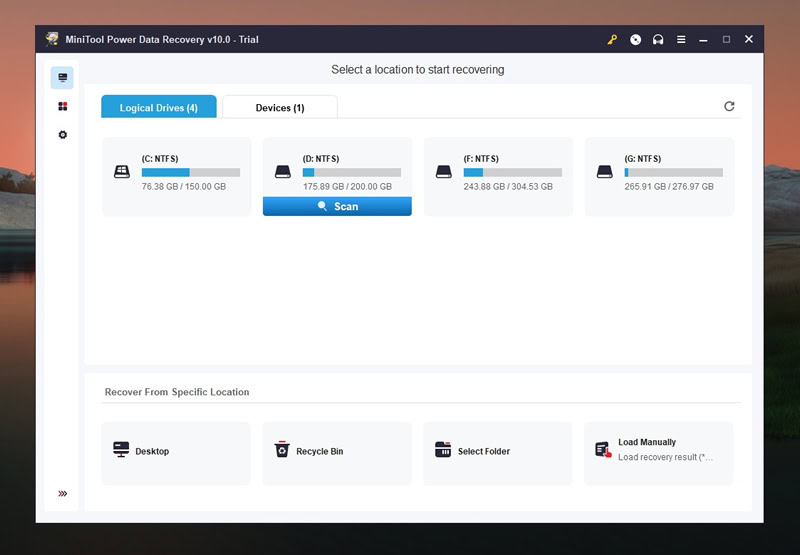The width and height of the screenshot is (800, 555).
Task: Switch to Logical Drives (4) tab
Action: 159,107
